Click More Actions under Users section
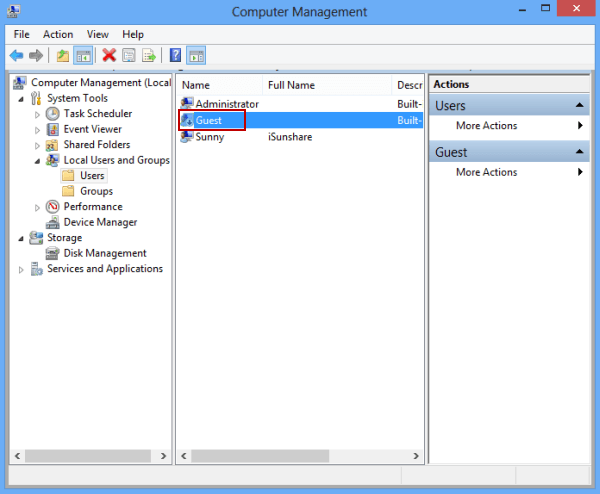 coord(486,126)
